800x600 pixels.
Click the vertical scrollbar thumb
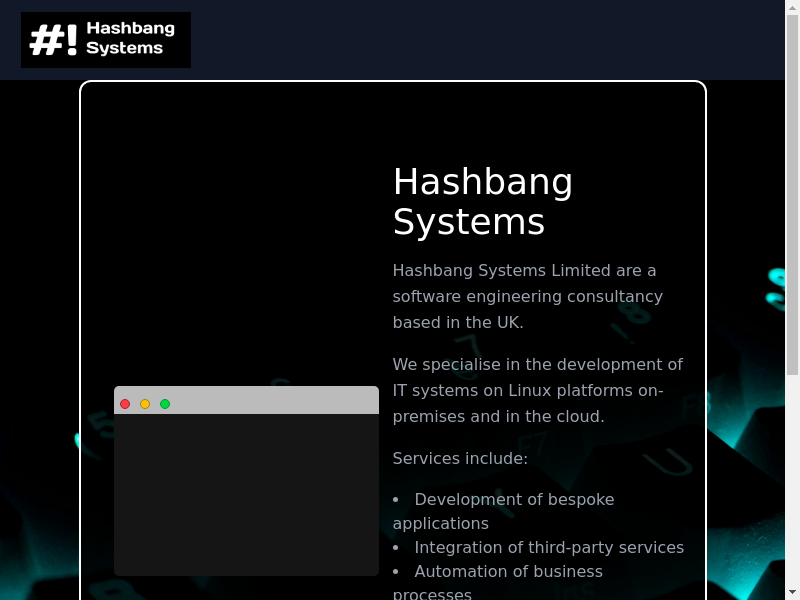coord(792,190)
